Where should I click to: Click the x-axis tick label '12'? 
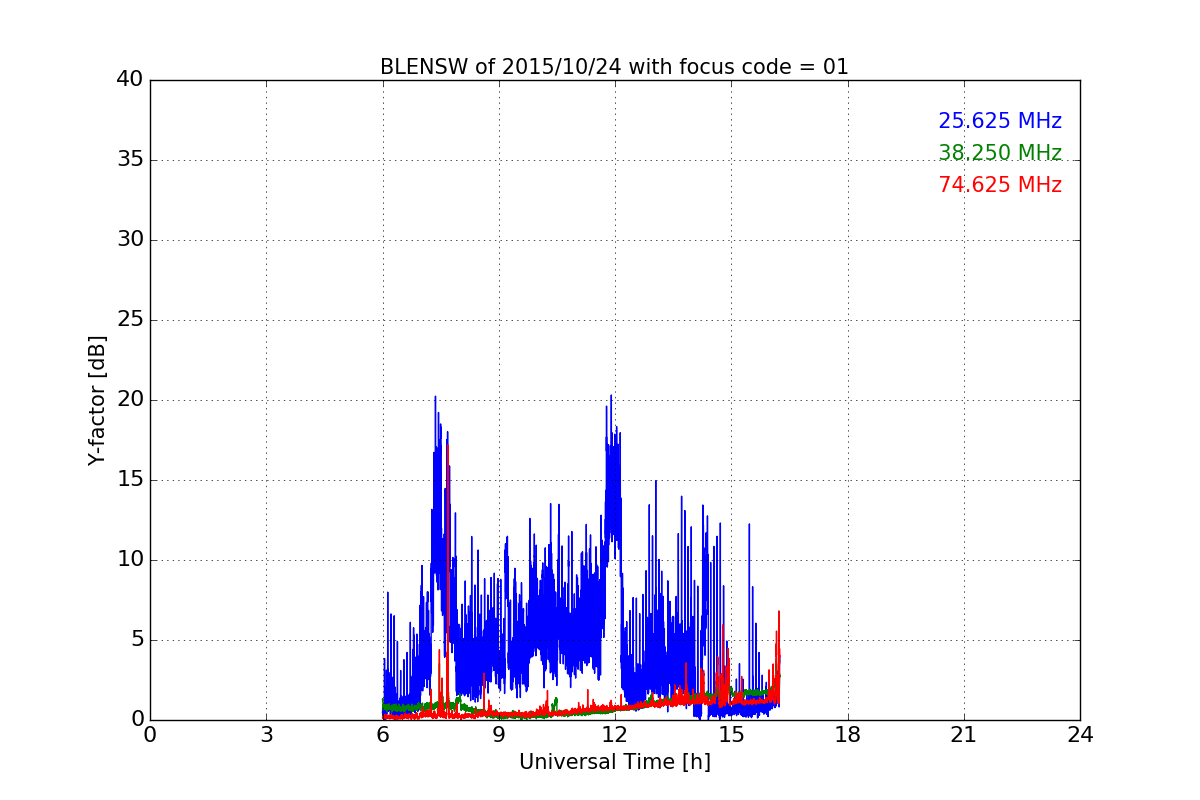point(615,735)
